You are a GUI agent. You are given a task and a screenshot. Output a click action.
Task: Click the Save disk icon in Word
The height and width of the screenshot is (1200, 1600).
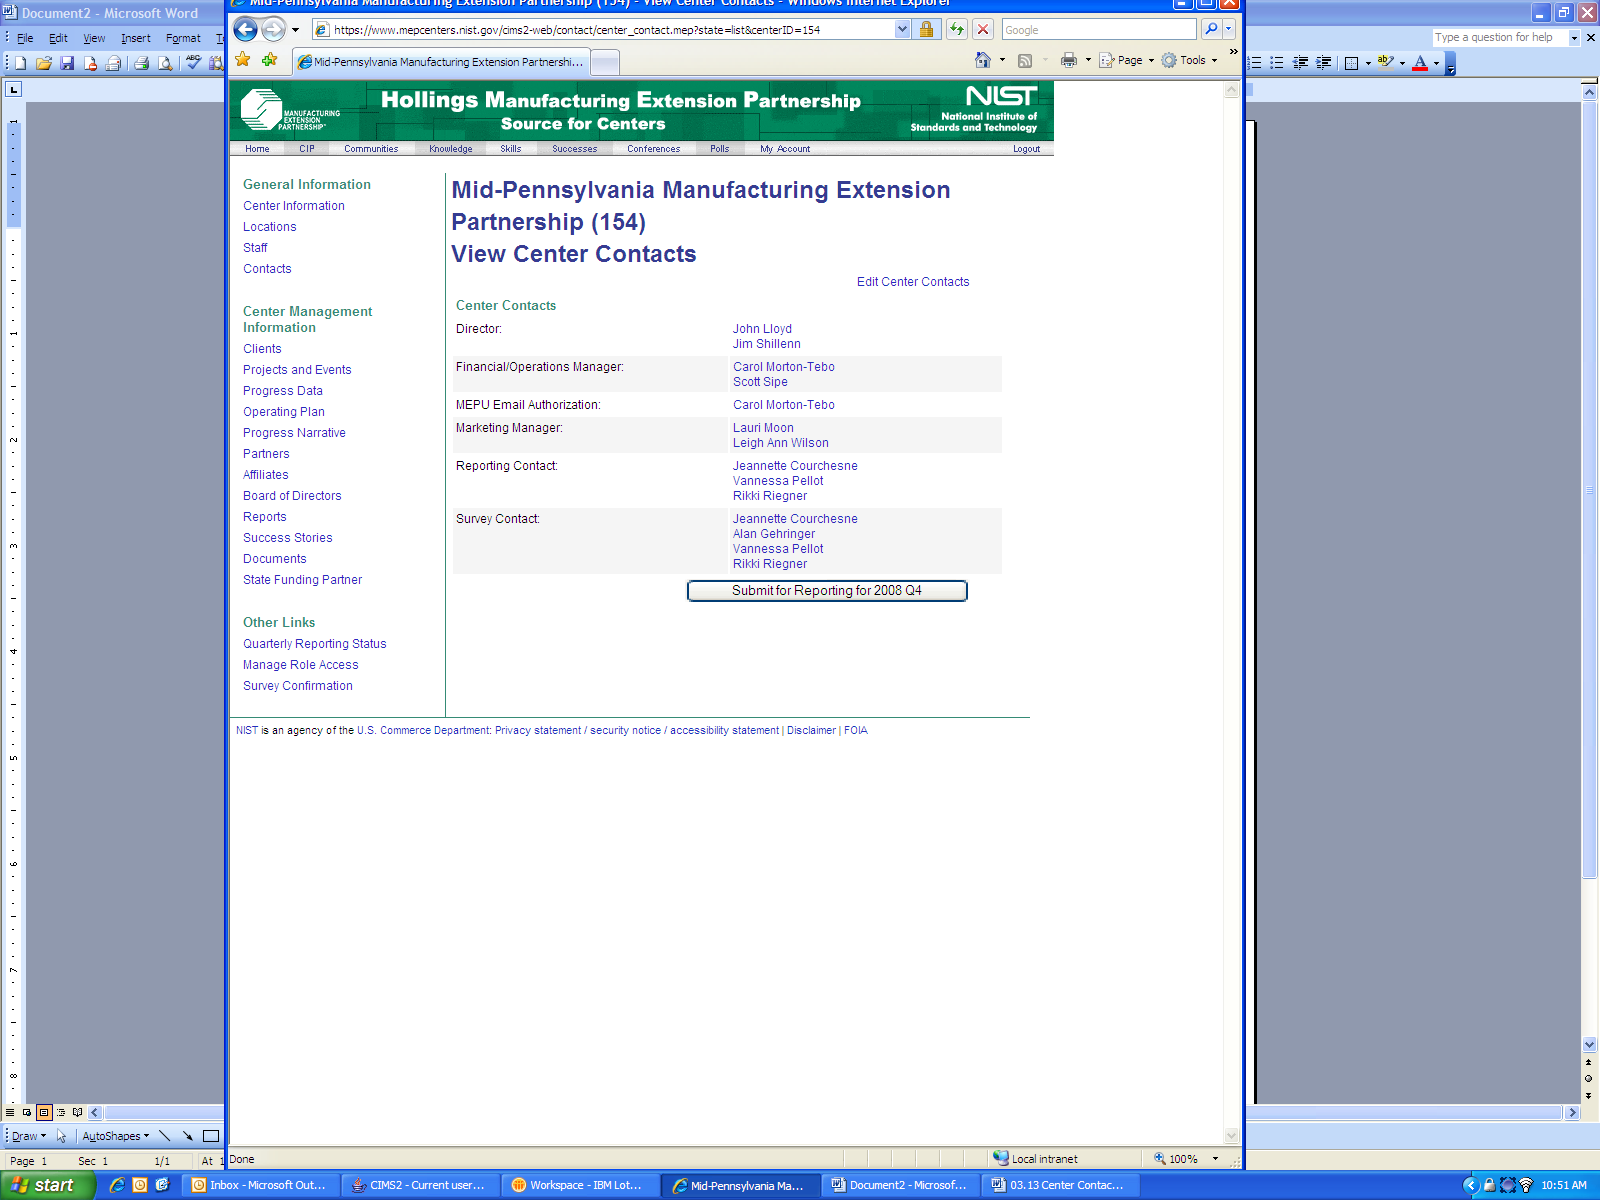67,63
